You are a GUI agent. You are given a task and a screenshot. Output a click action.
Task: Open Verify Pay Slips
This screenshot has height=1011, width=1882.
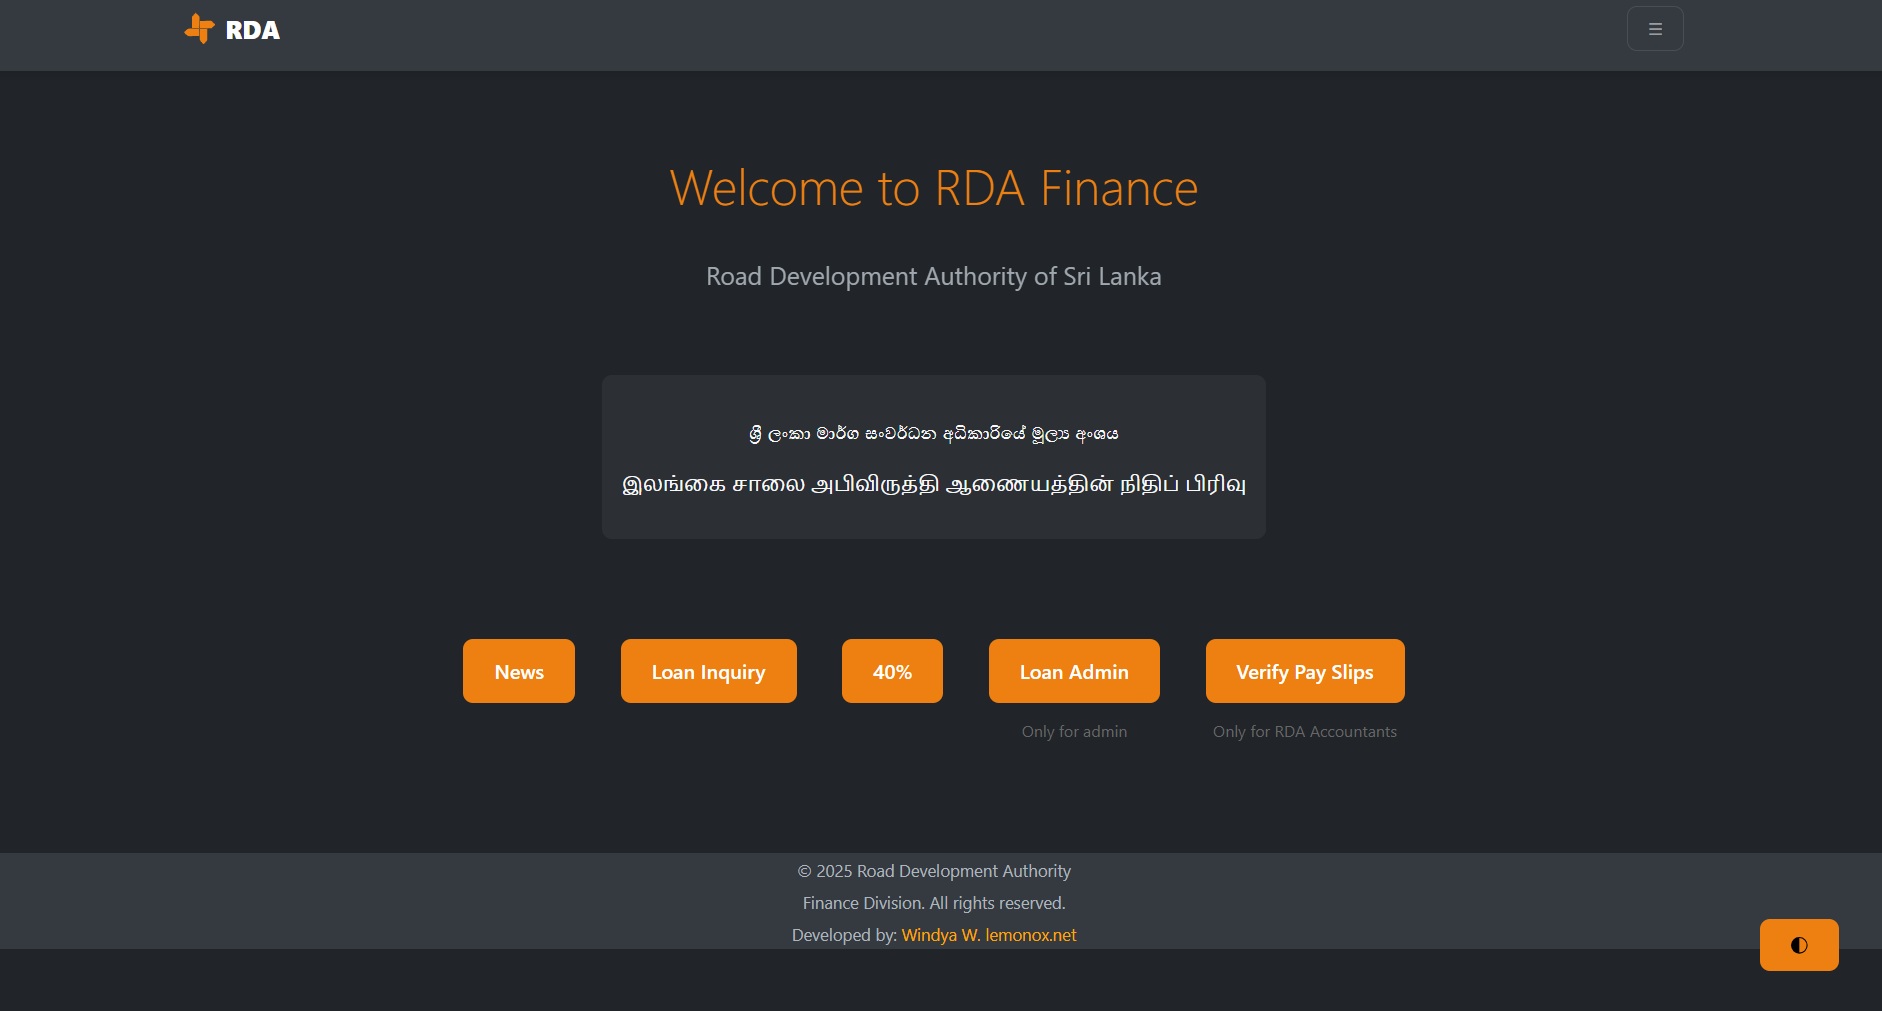[x=1304, y=671]
